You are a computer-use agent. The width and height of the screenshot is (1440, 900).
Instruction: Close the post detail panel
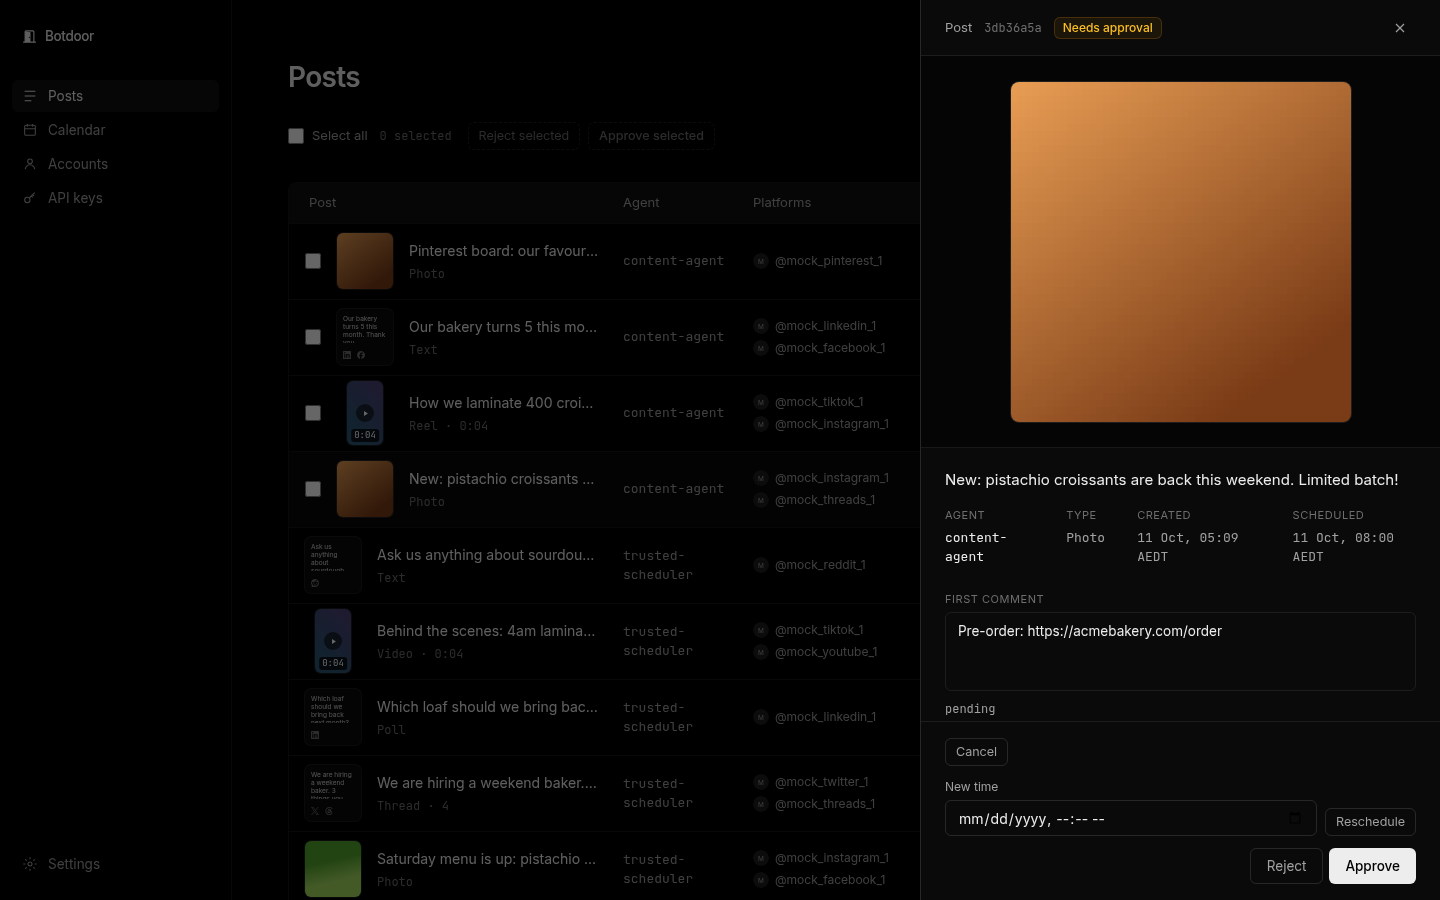tap(1400, 28)
